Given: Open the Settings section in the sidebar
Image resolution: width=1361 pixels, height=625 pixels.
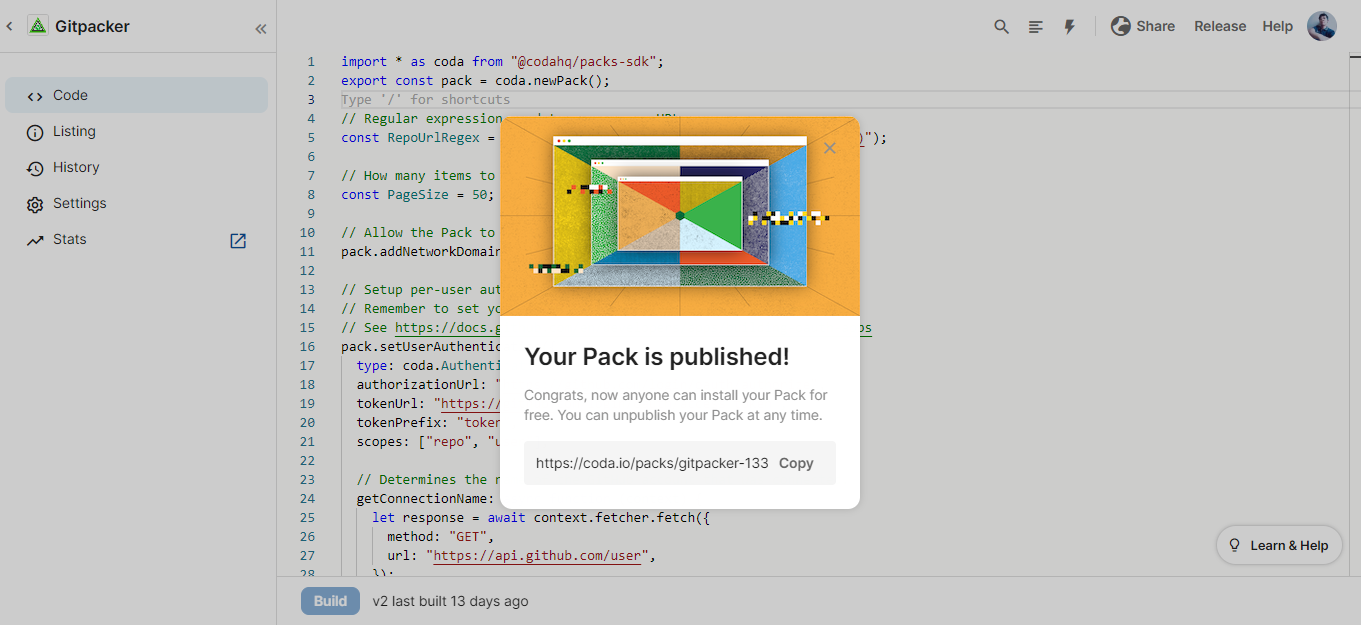Looking at the screenshot, I should pos(137,203).
